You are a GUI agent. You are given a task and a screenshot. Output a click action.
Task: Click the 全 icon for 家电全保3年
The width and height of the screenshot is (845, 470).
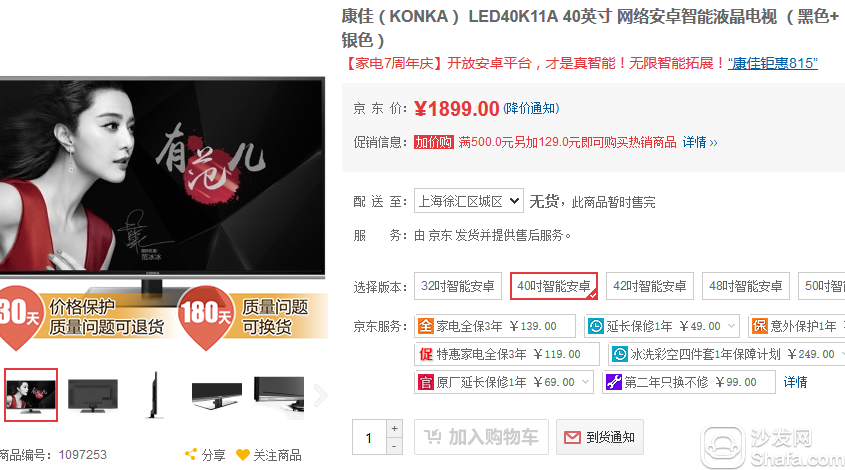[425, 326]
